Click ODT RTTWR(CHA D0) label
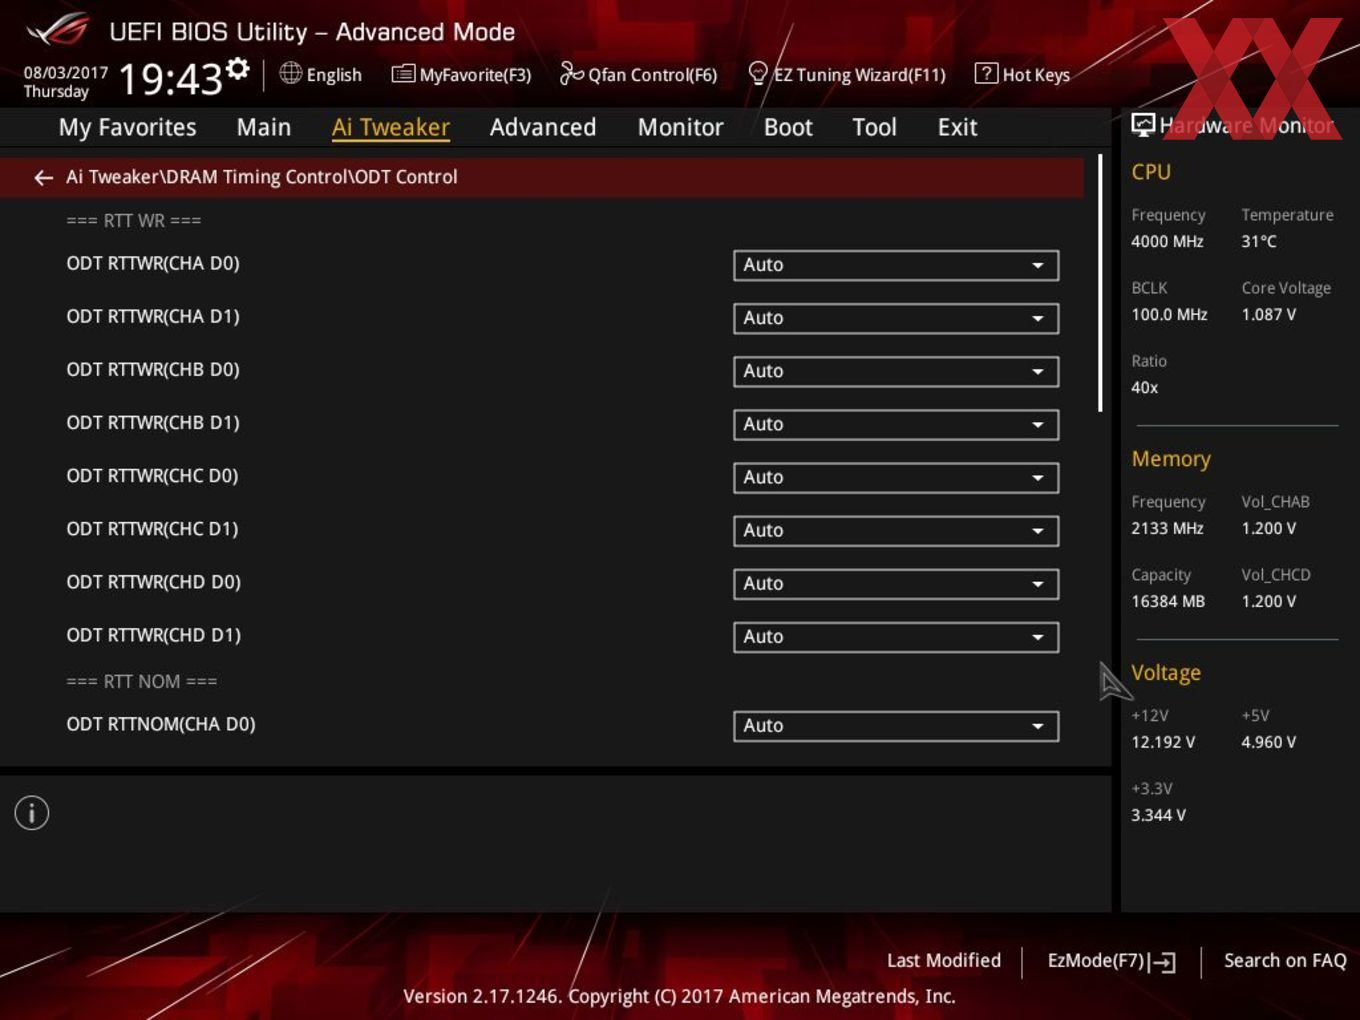The width and height of the screenshot is (1360, 1020). [153, 263]
